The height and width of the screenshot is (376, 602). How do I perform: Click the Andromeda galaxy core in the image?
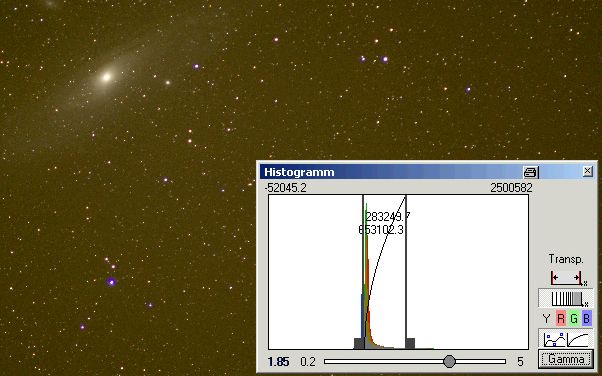point(106,77)
